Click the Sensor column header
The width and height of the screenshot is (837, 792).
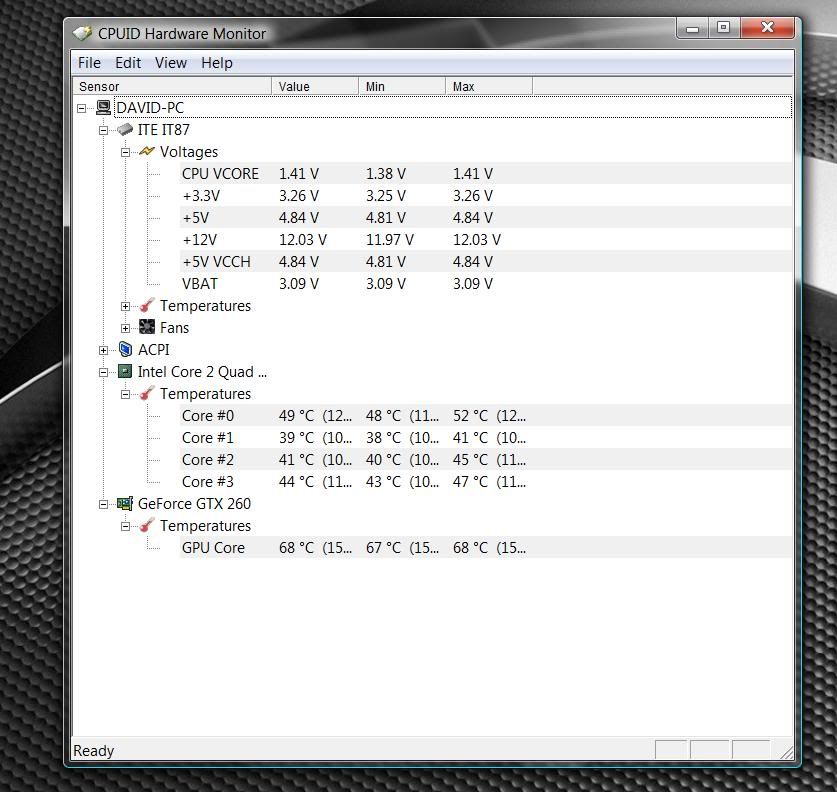(x=171, y=87)
